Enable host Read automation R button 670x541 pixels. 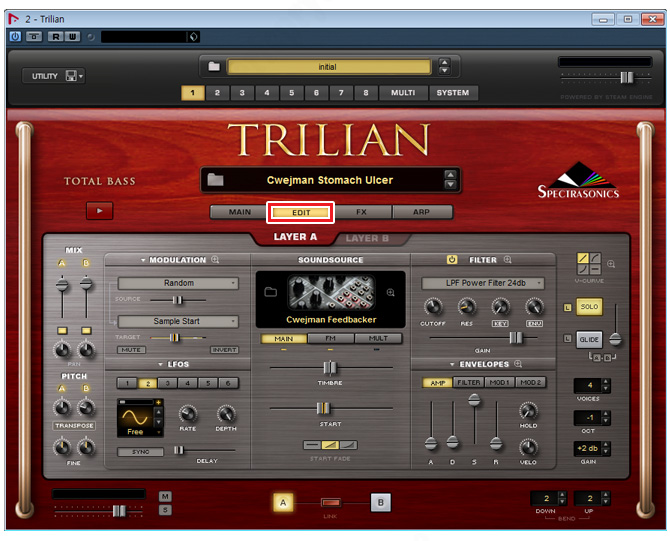point(56,37)
